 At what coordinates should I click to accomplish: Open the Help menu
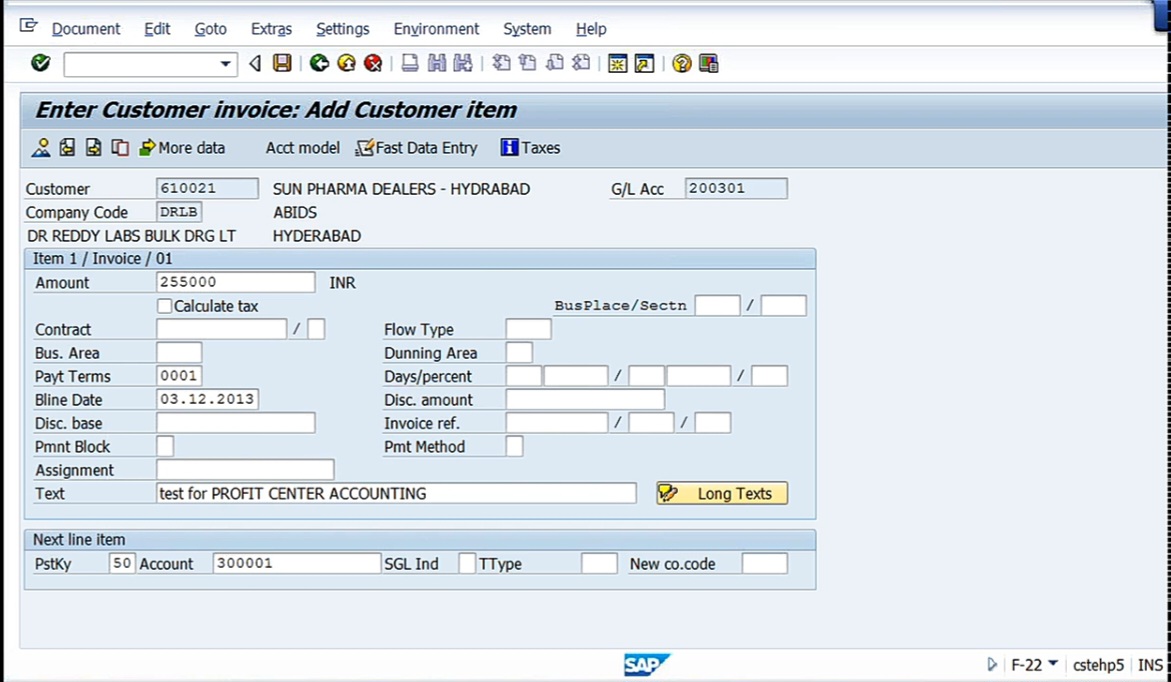[x=591, y=29]
